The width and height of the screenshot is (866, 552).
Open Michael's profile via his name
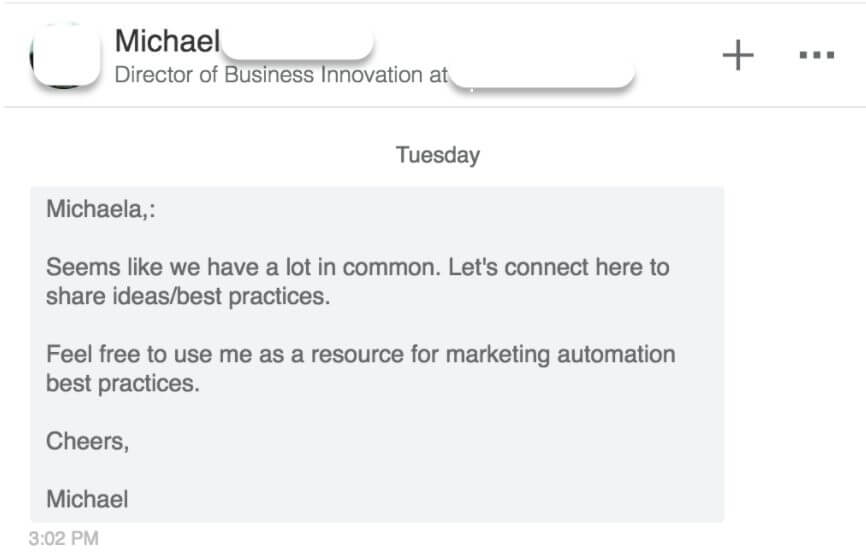click(167, 41)
